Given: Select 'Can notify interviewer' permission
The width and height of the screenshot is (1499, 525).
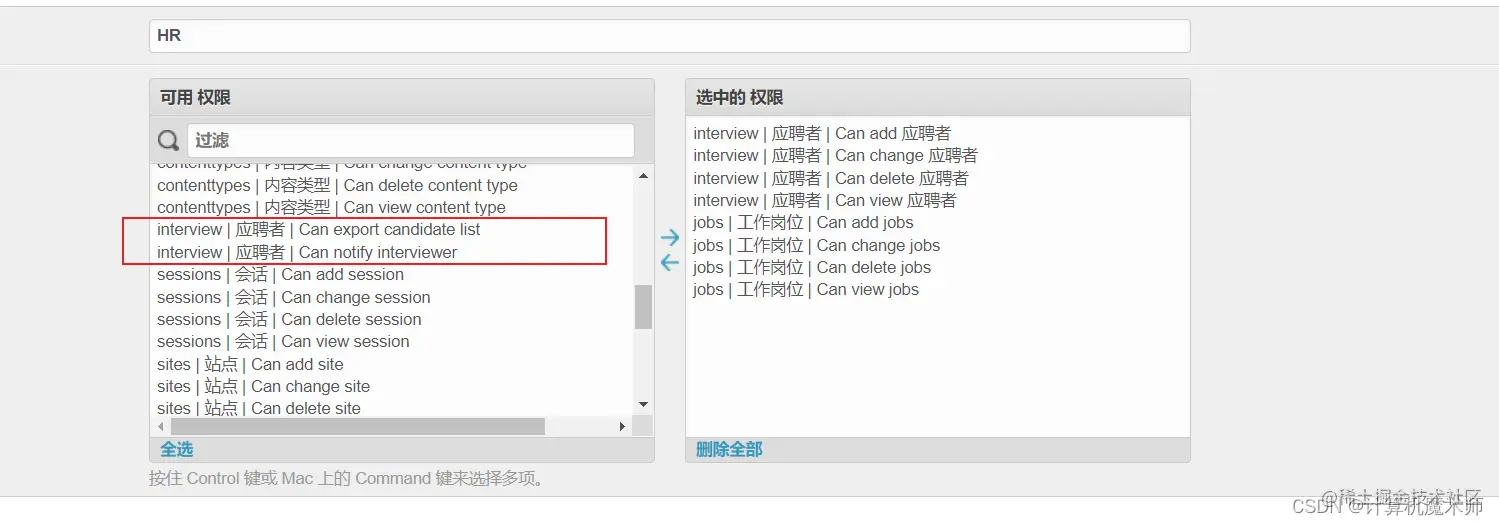Looking at the screenshot, I should click(307, 252).
